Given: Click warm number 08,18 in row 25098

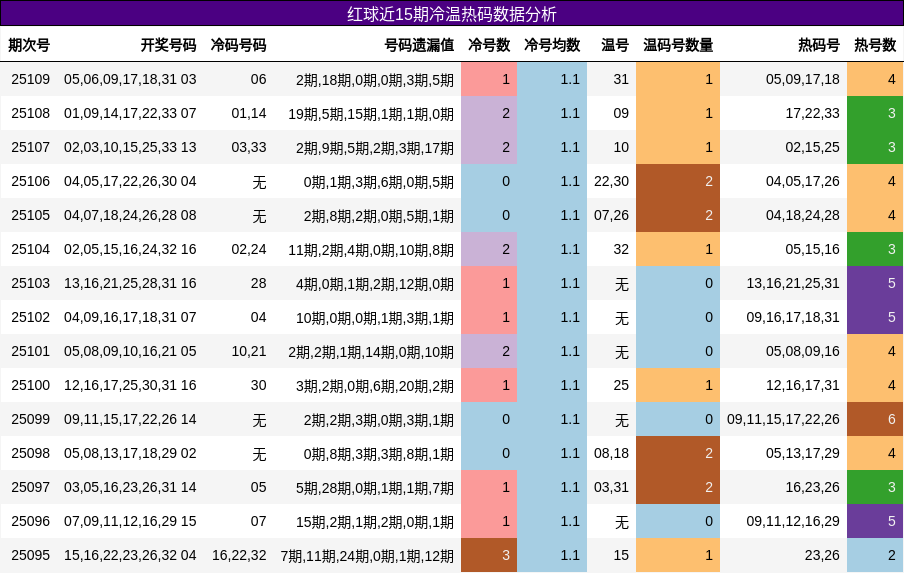Looking at the screenshot, I should (611, 453).
